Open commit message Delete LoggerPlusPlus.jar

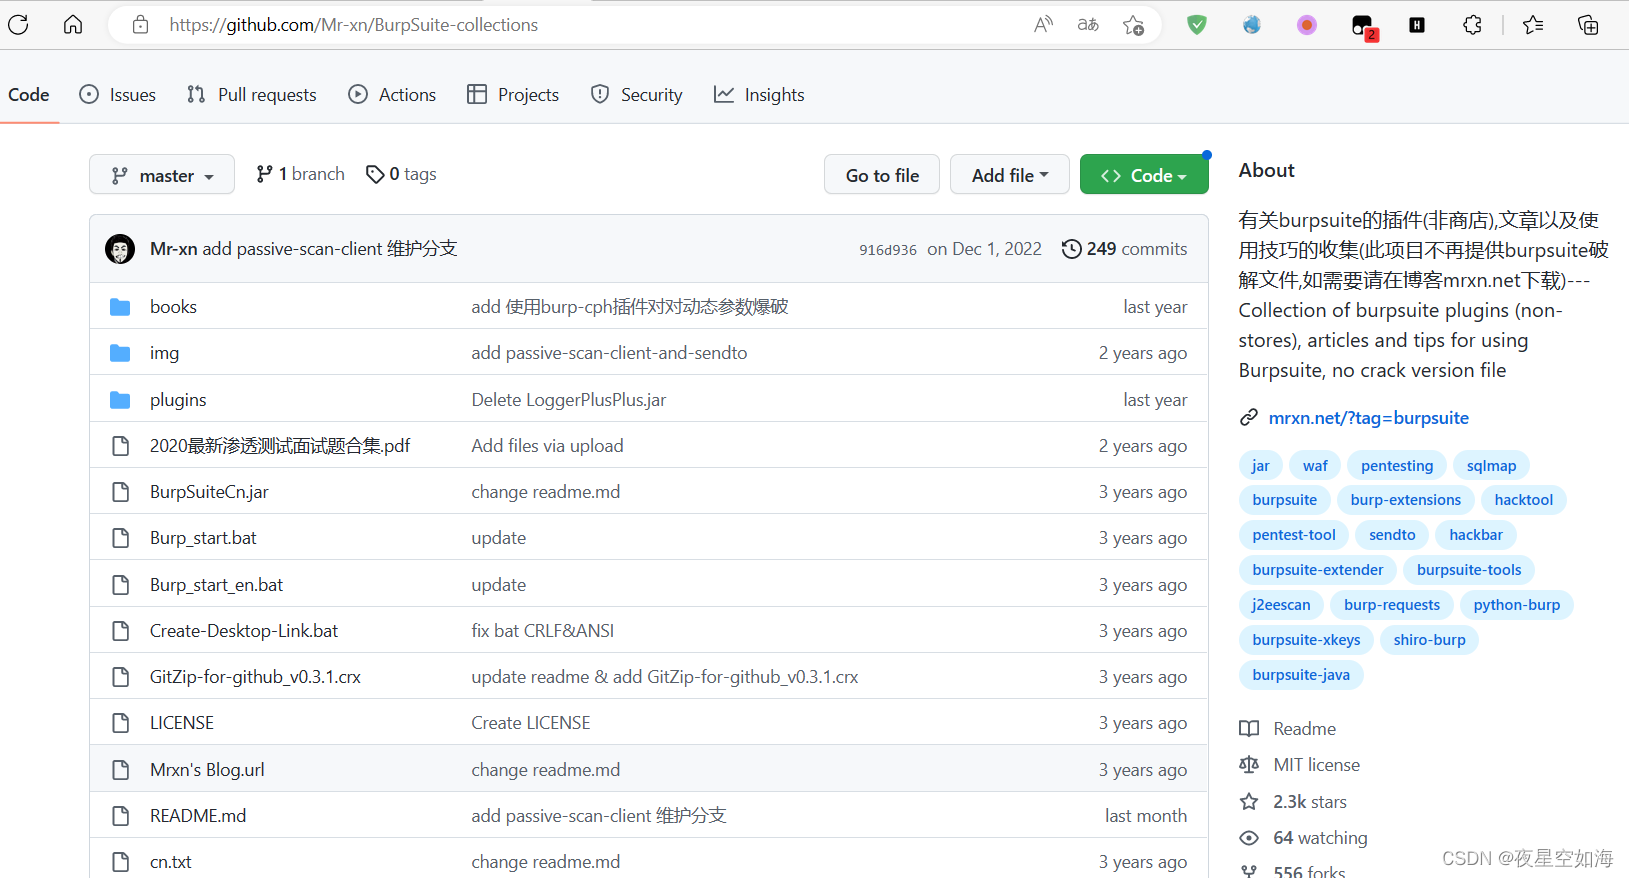pyautogui.click(x=569, y=400)
